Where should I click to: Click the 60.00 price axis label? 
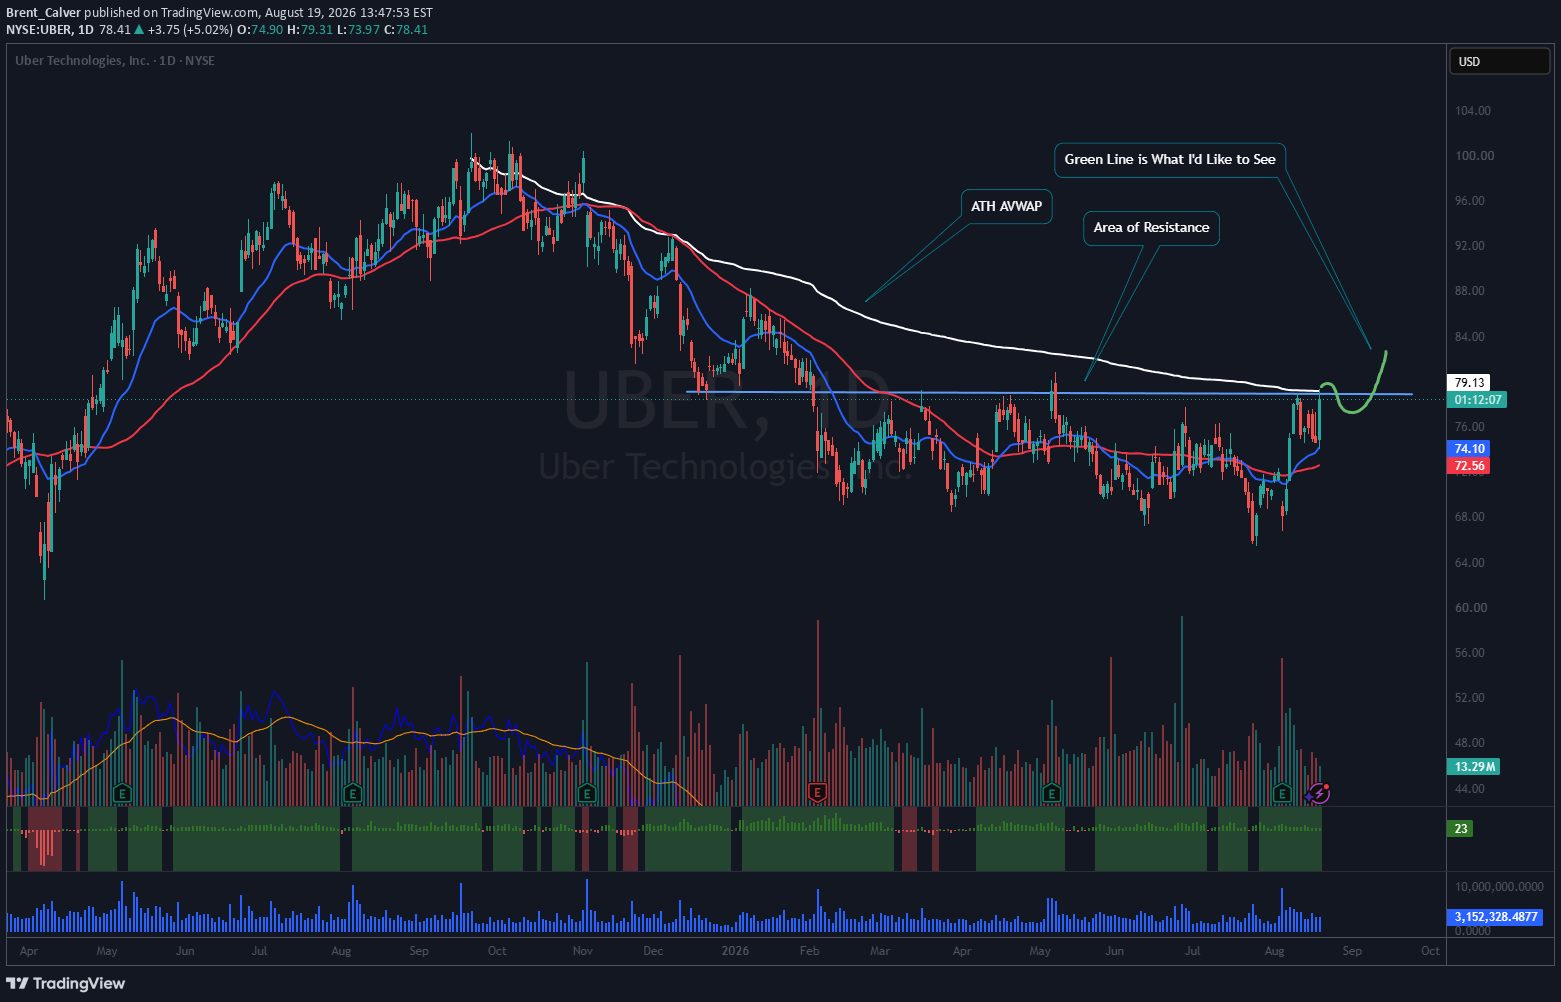point(1470,608)
